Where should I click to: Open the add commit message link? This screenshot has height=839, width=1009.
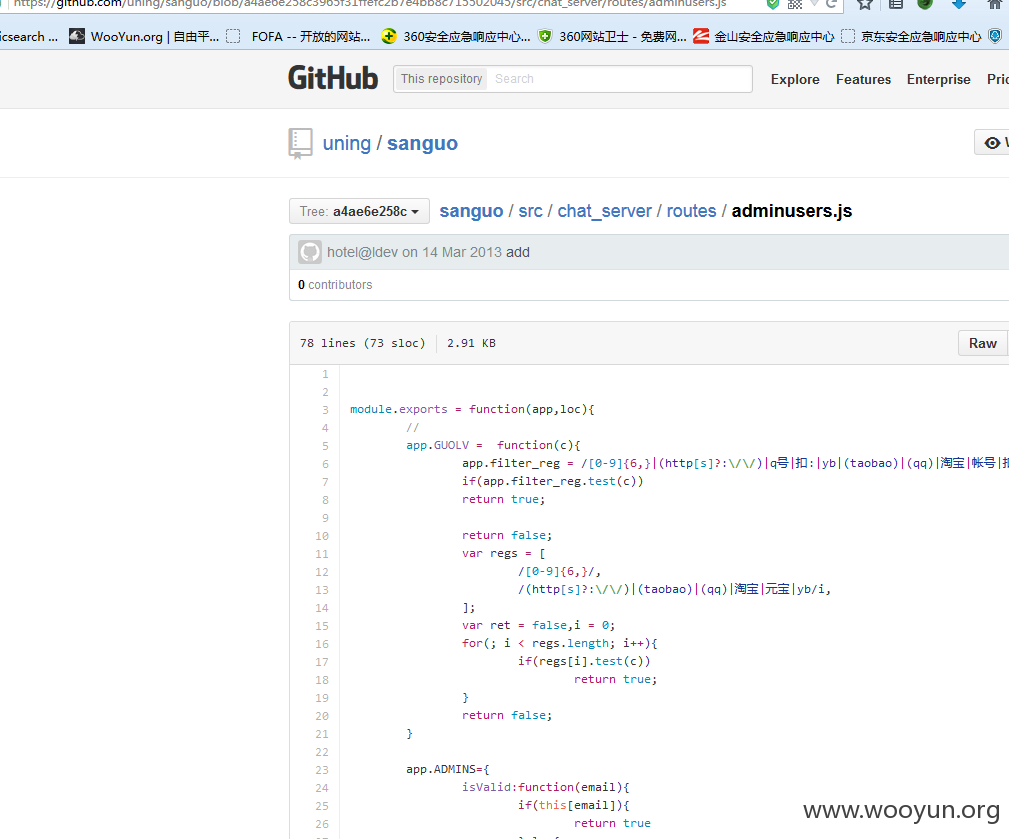click(x=517, y=252)
